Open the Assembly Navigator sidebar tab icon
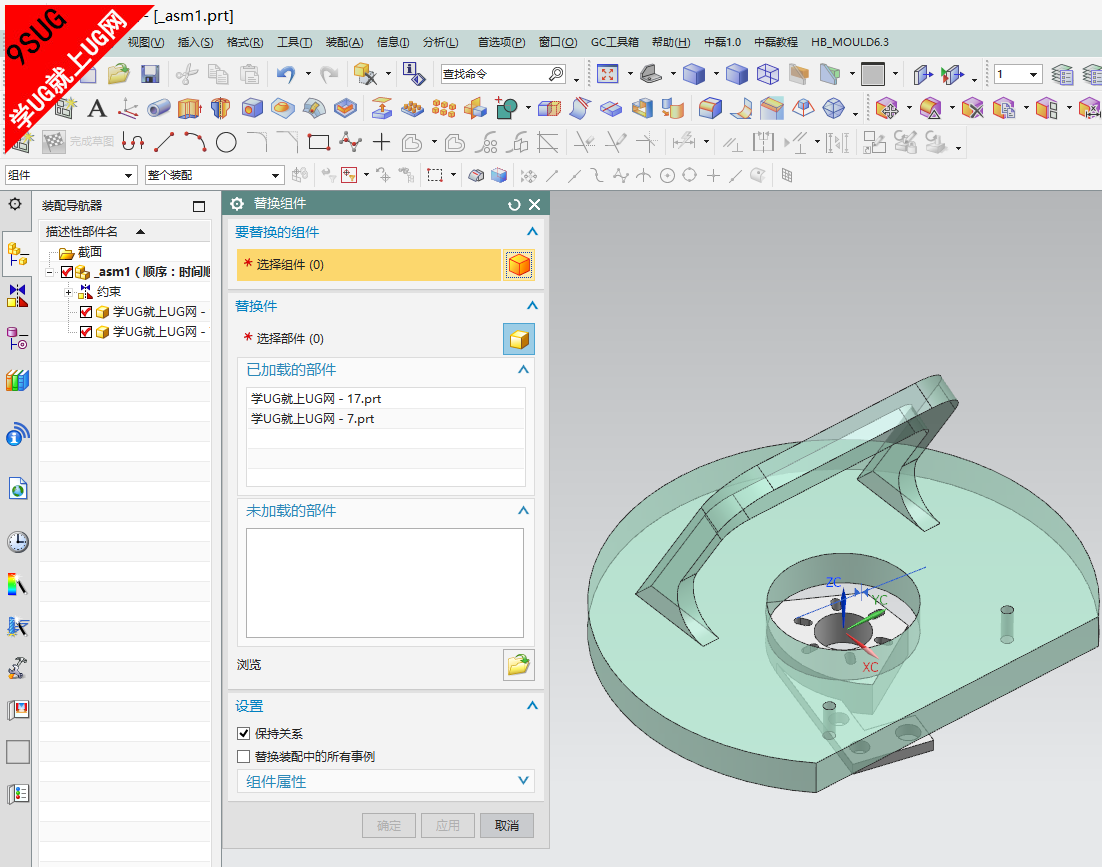Screen dimensions: 1102x867 coord(17,254)
